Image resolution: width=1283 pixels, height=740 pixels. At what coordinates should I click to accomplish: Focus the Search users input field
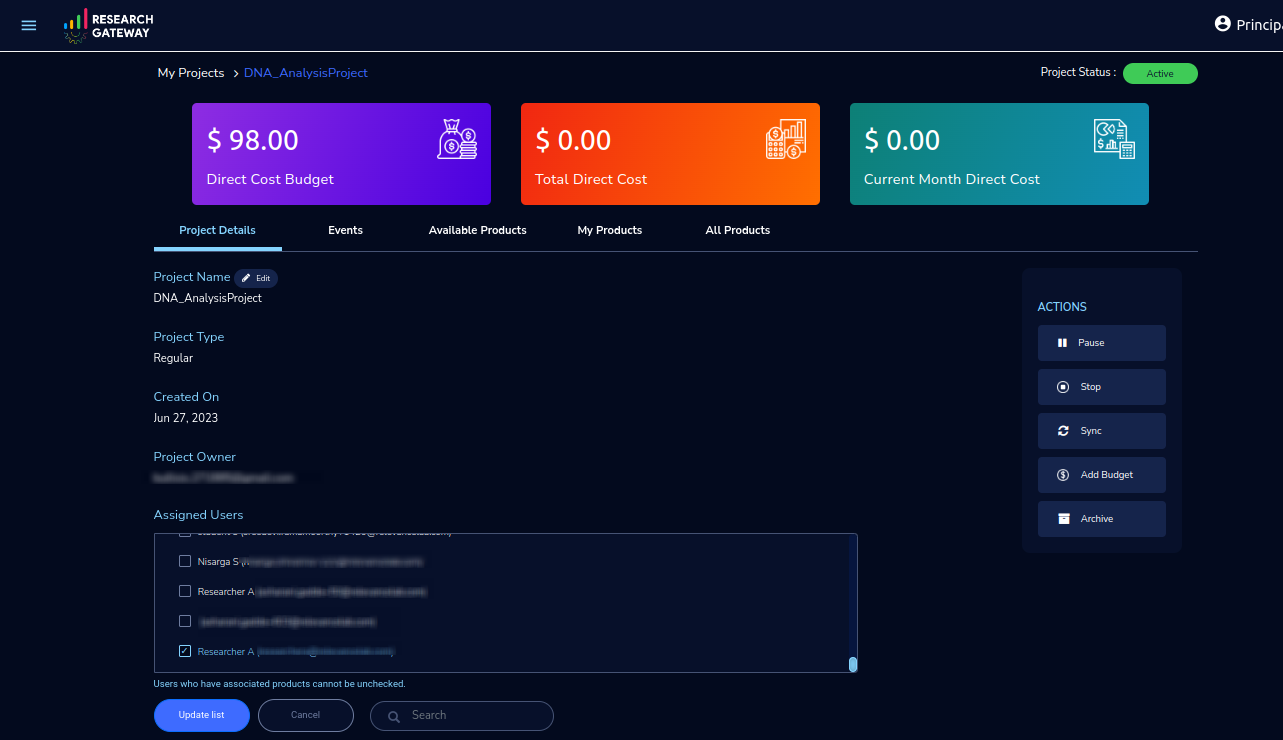[462, 716]
